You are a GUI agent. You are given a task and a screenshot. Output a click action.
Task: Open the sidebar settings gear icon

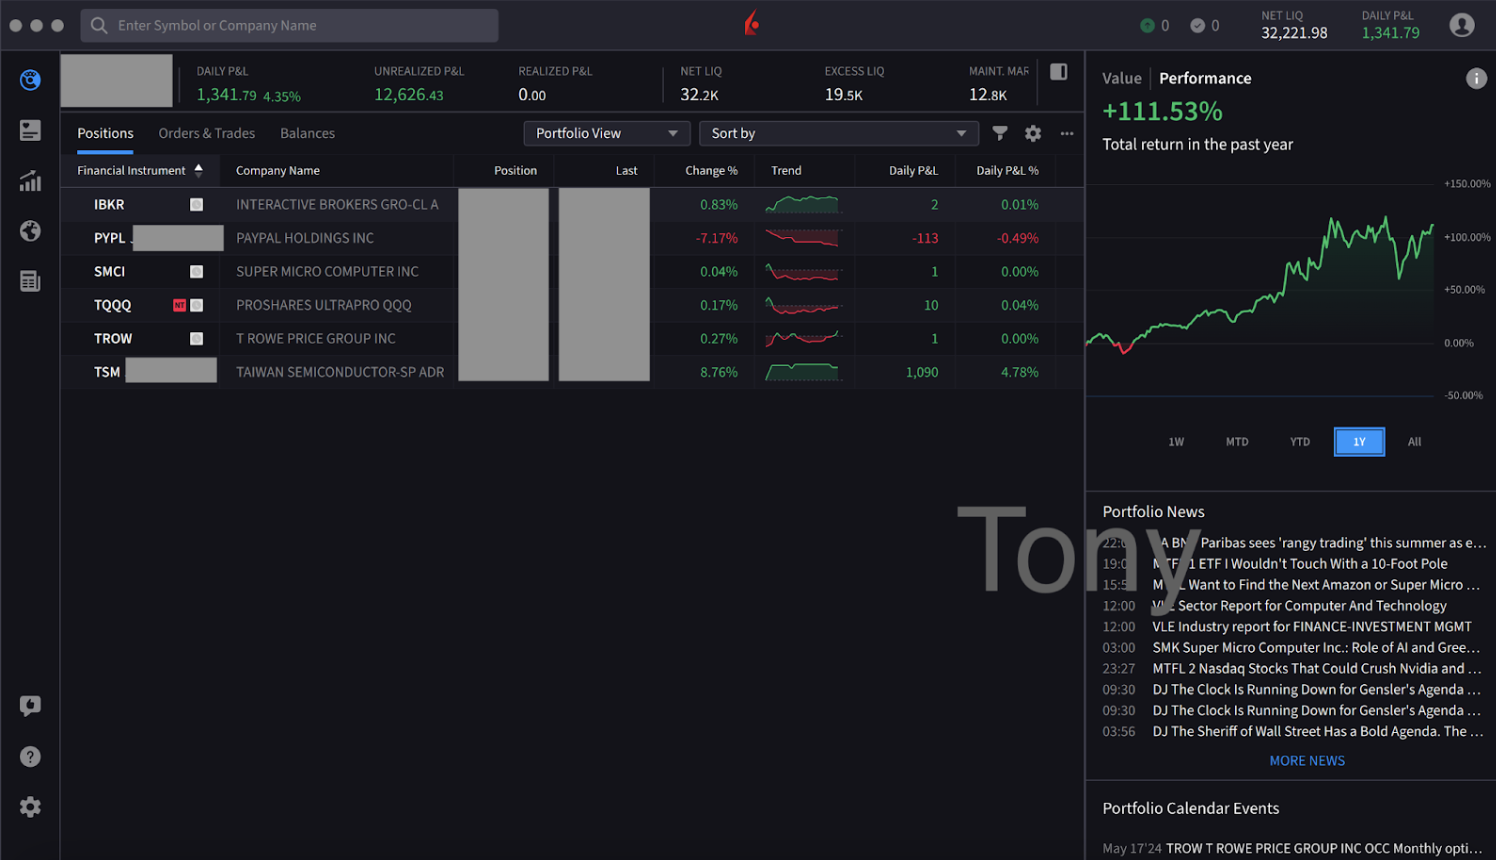click(x=30, y=807)
